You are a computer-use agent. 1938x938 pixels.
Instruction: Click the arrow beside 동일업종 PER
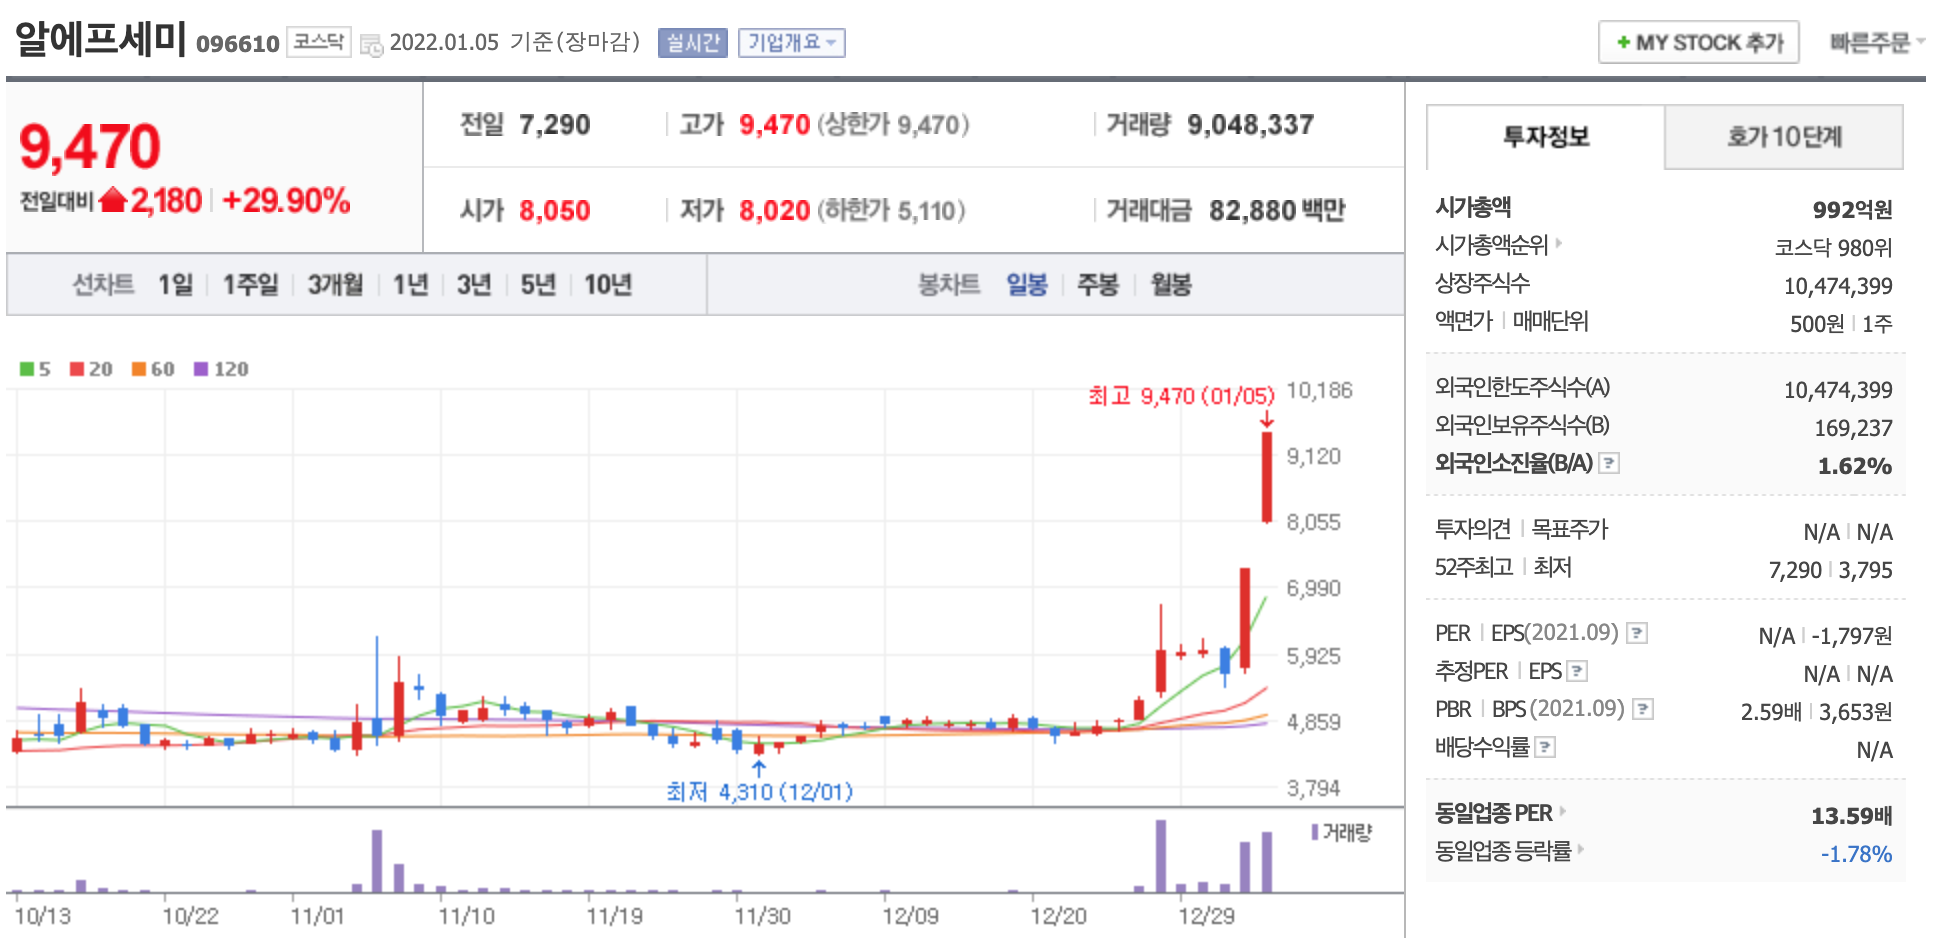point(1562,811)
